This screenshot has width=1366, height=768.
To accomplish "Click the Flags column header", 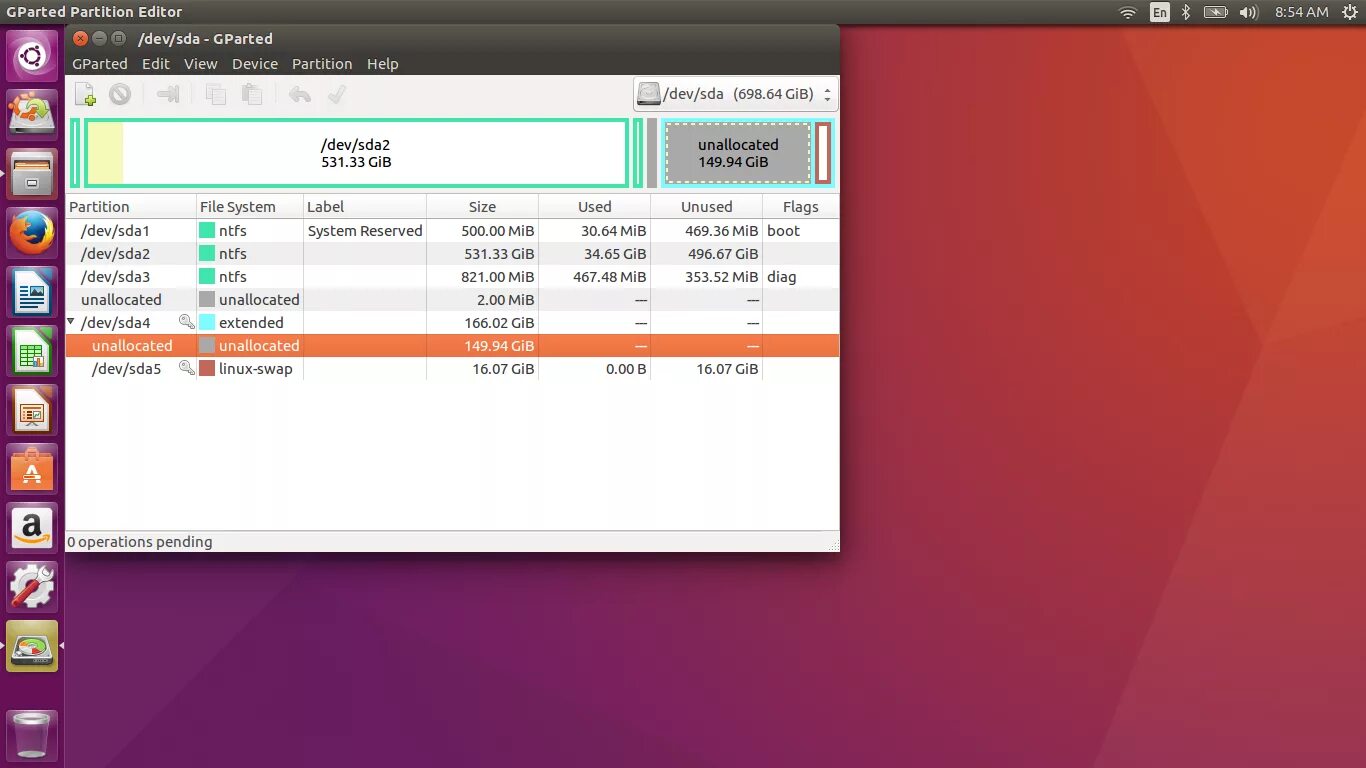I will point(800,207).
